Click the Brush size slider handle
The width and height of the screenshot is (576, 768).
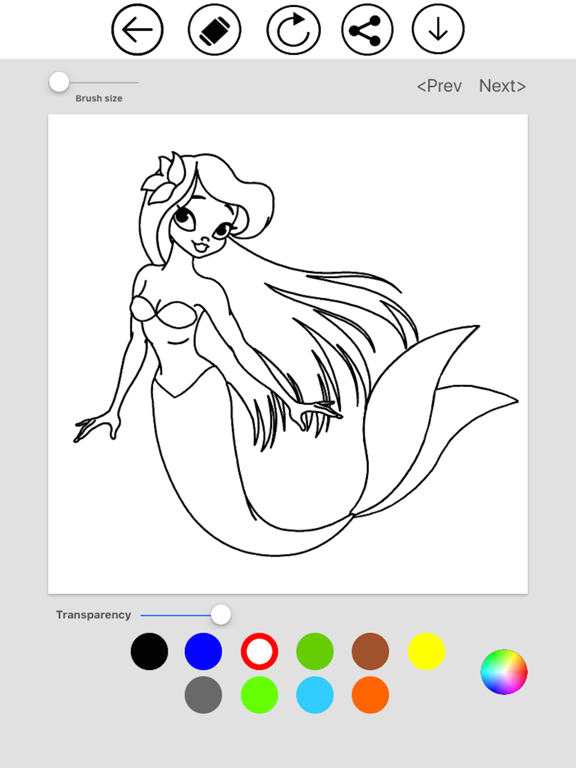(x=59, y=82)
